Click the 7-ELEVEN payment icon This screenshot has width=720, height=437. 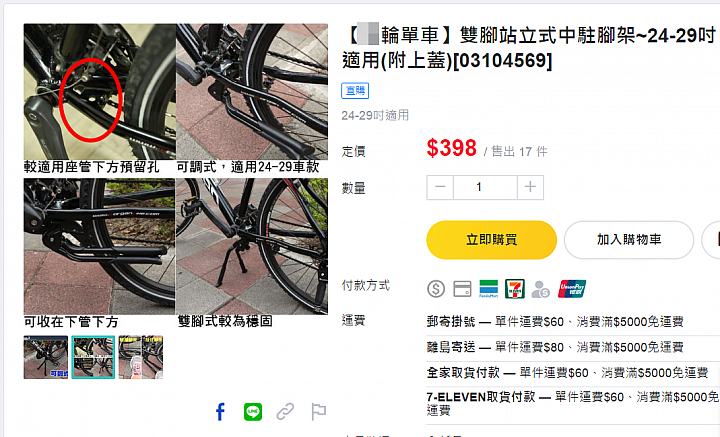coord(515,289)
